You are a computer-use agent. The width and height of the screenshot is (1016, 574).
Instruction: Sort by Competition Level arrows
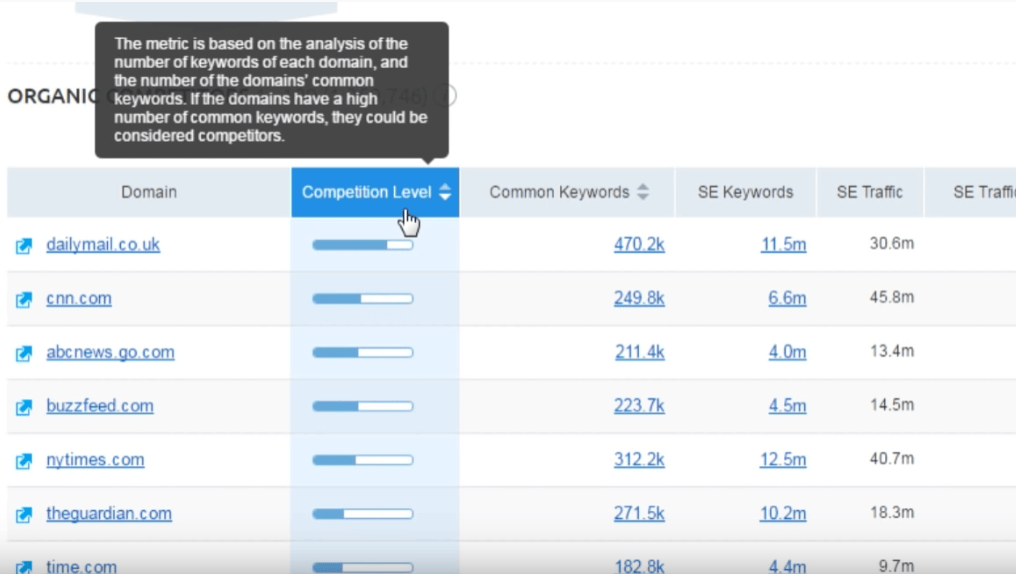tap(445, 192)
